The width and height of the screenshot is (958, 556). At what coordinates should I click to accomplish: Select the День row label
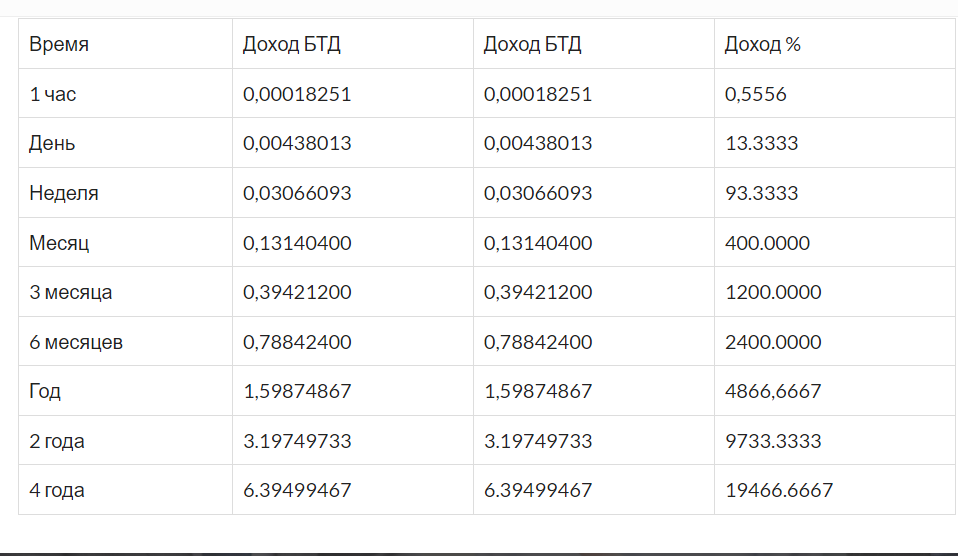coord(52,144)
